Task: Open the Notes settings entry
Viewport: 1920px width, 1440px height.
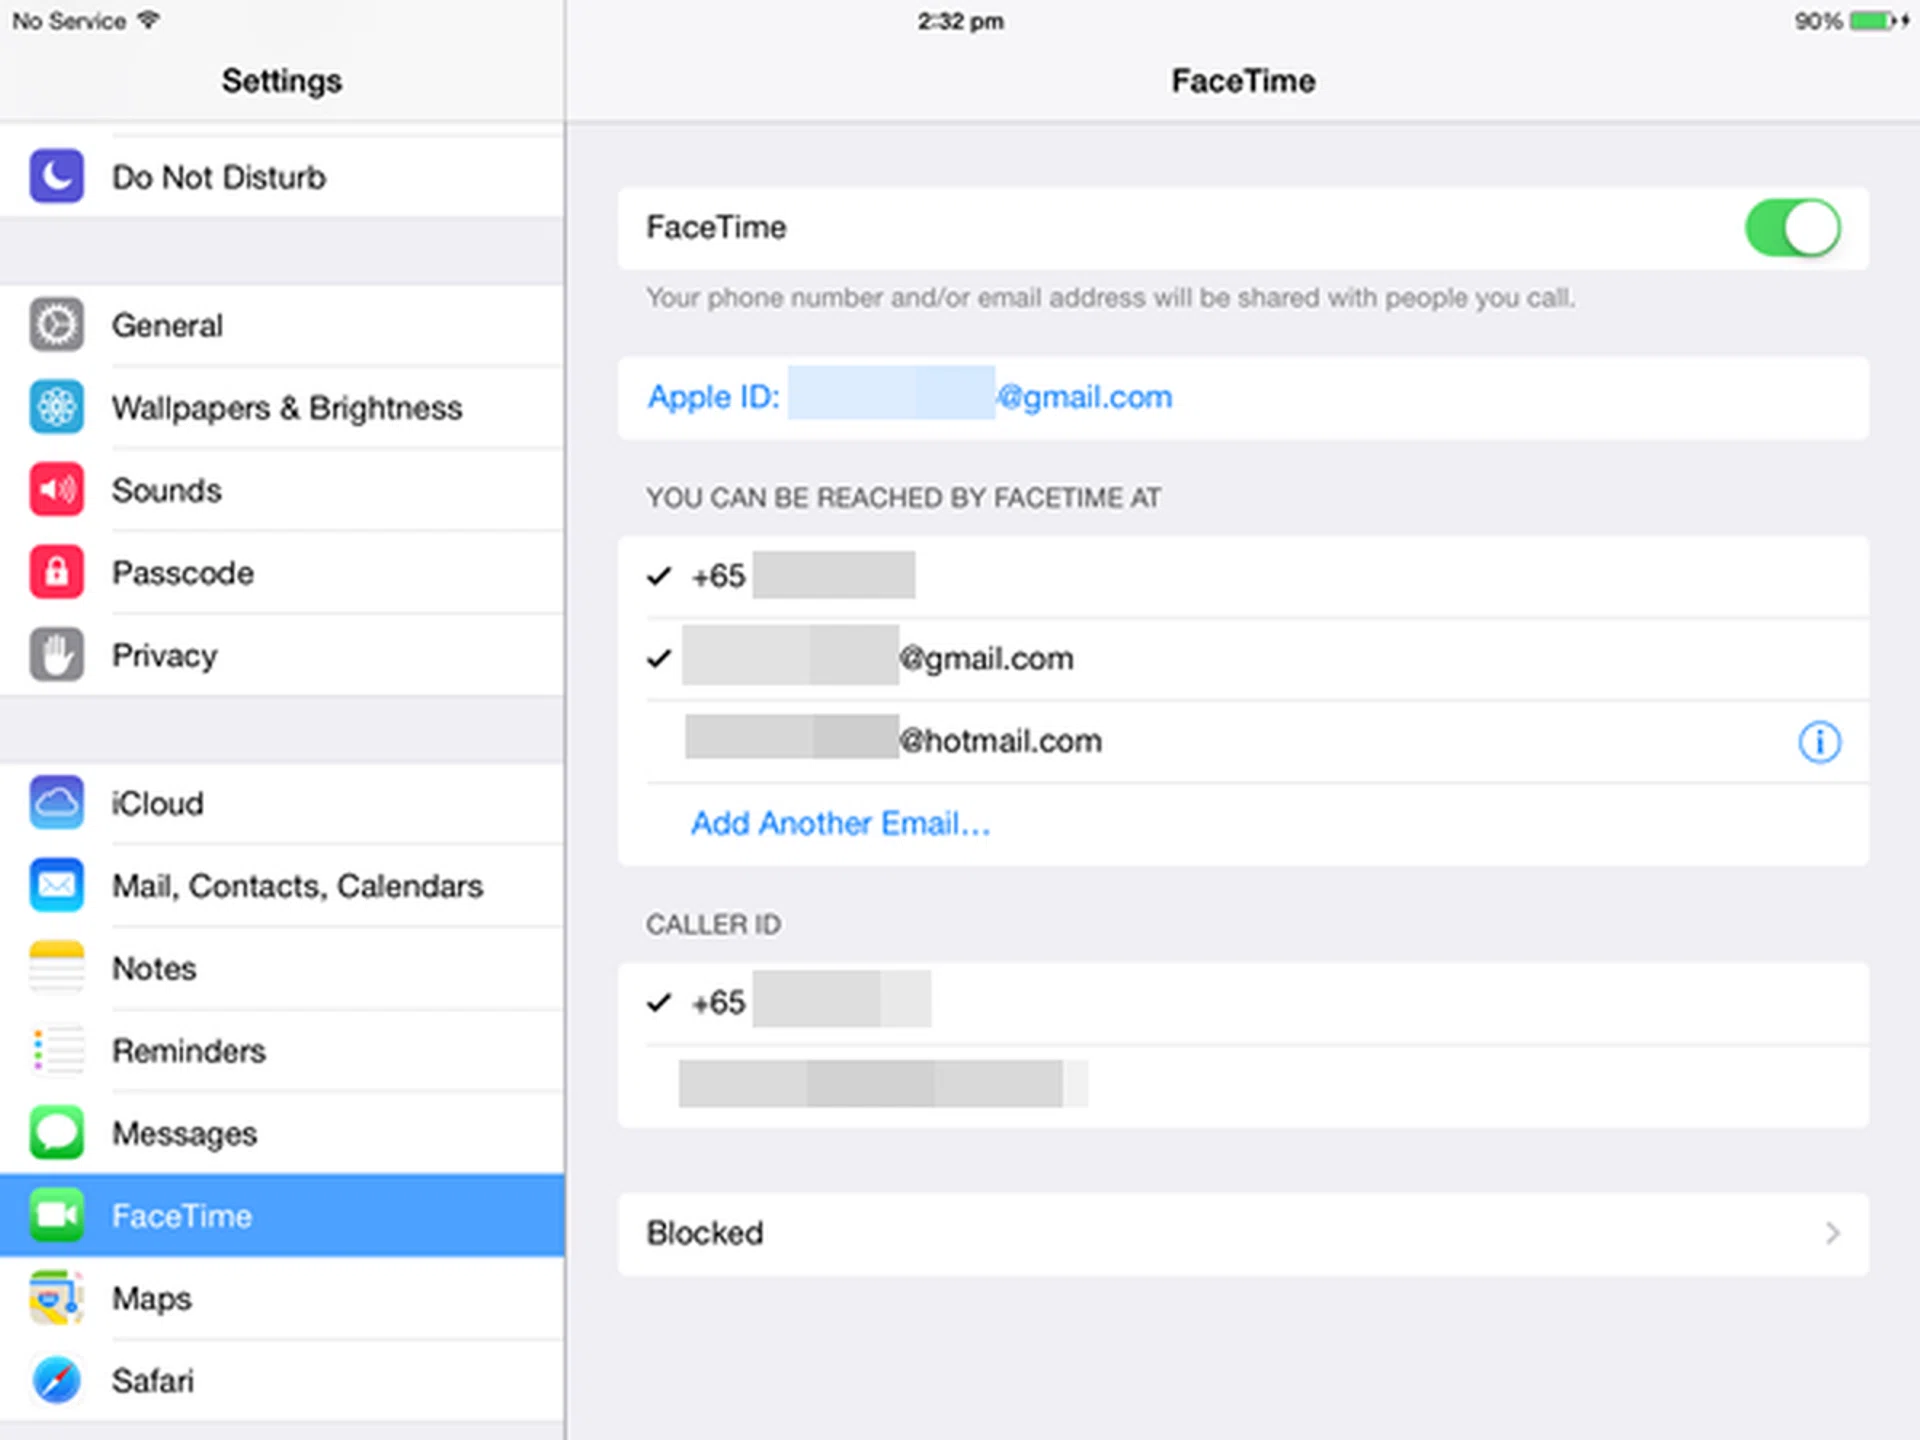Action: click(154, 968)
